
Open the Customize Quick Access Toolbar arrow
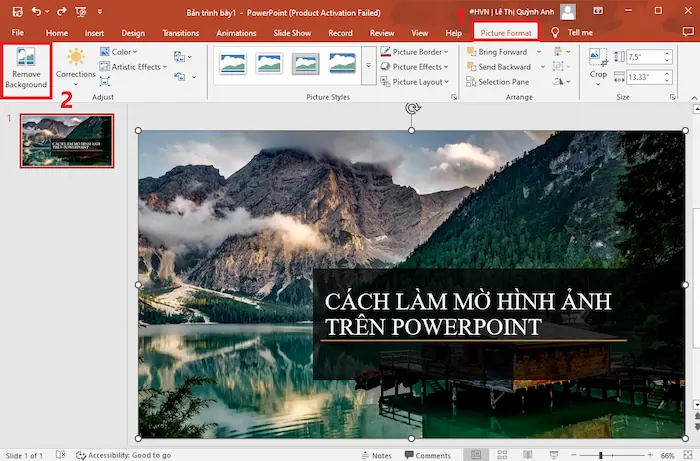[x=100, y=12]
